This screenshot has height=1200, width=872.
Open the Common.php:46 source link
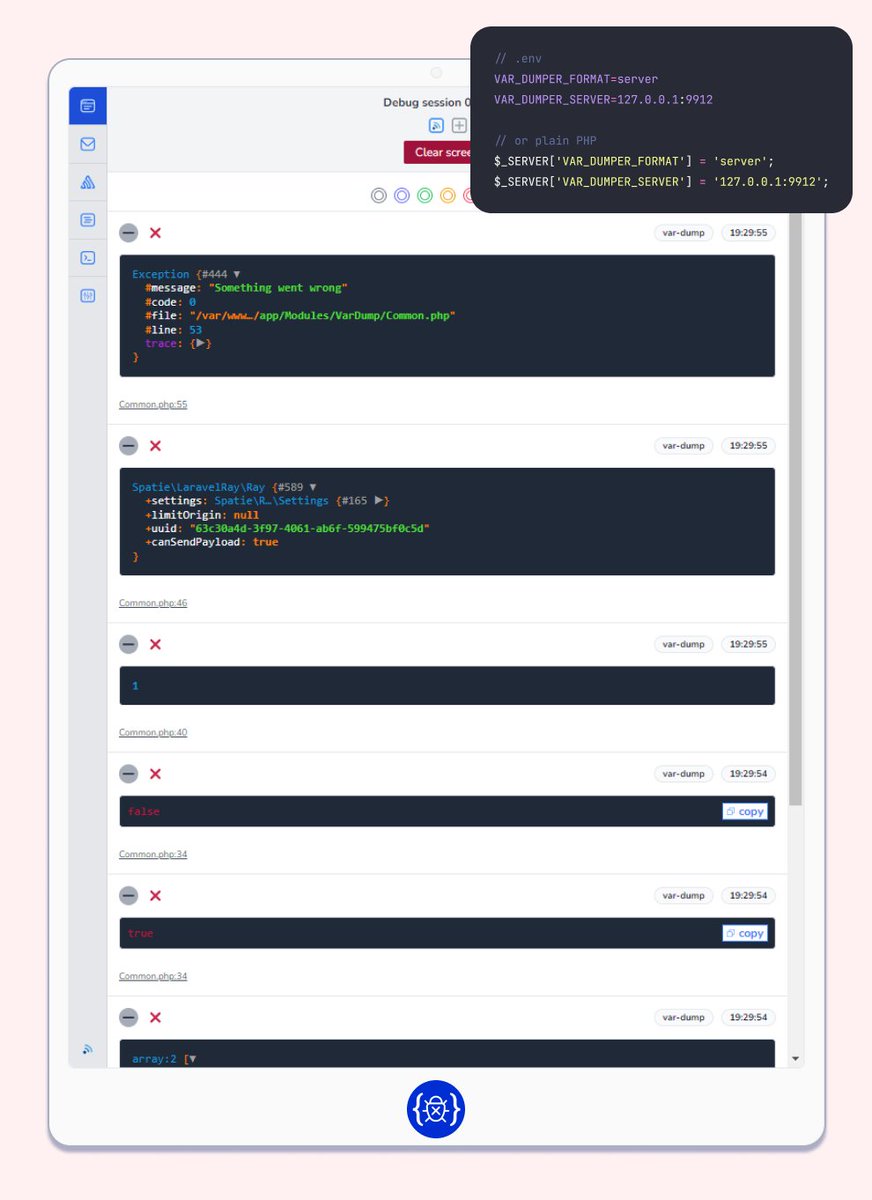point(153,604)
